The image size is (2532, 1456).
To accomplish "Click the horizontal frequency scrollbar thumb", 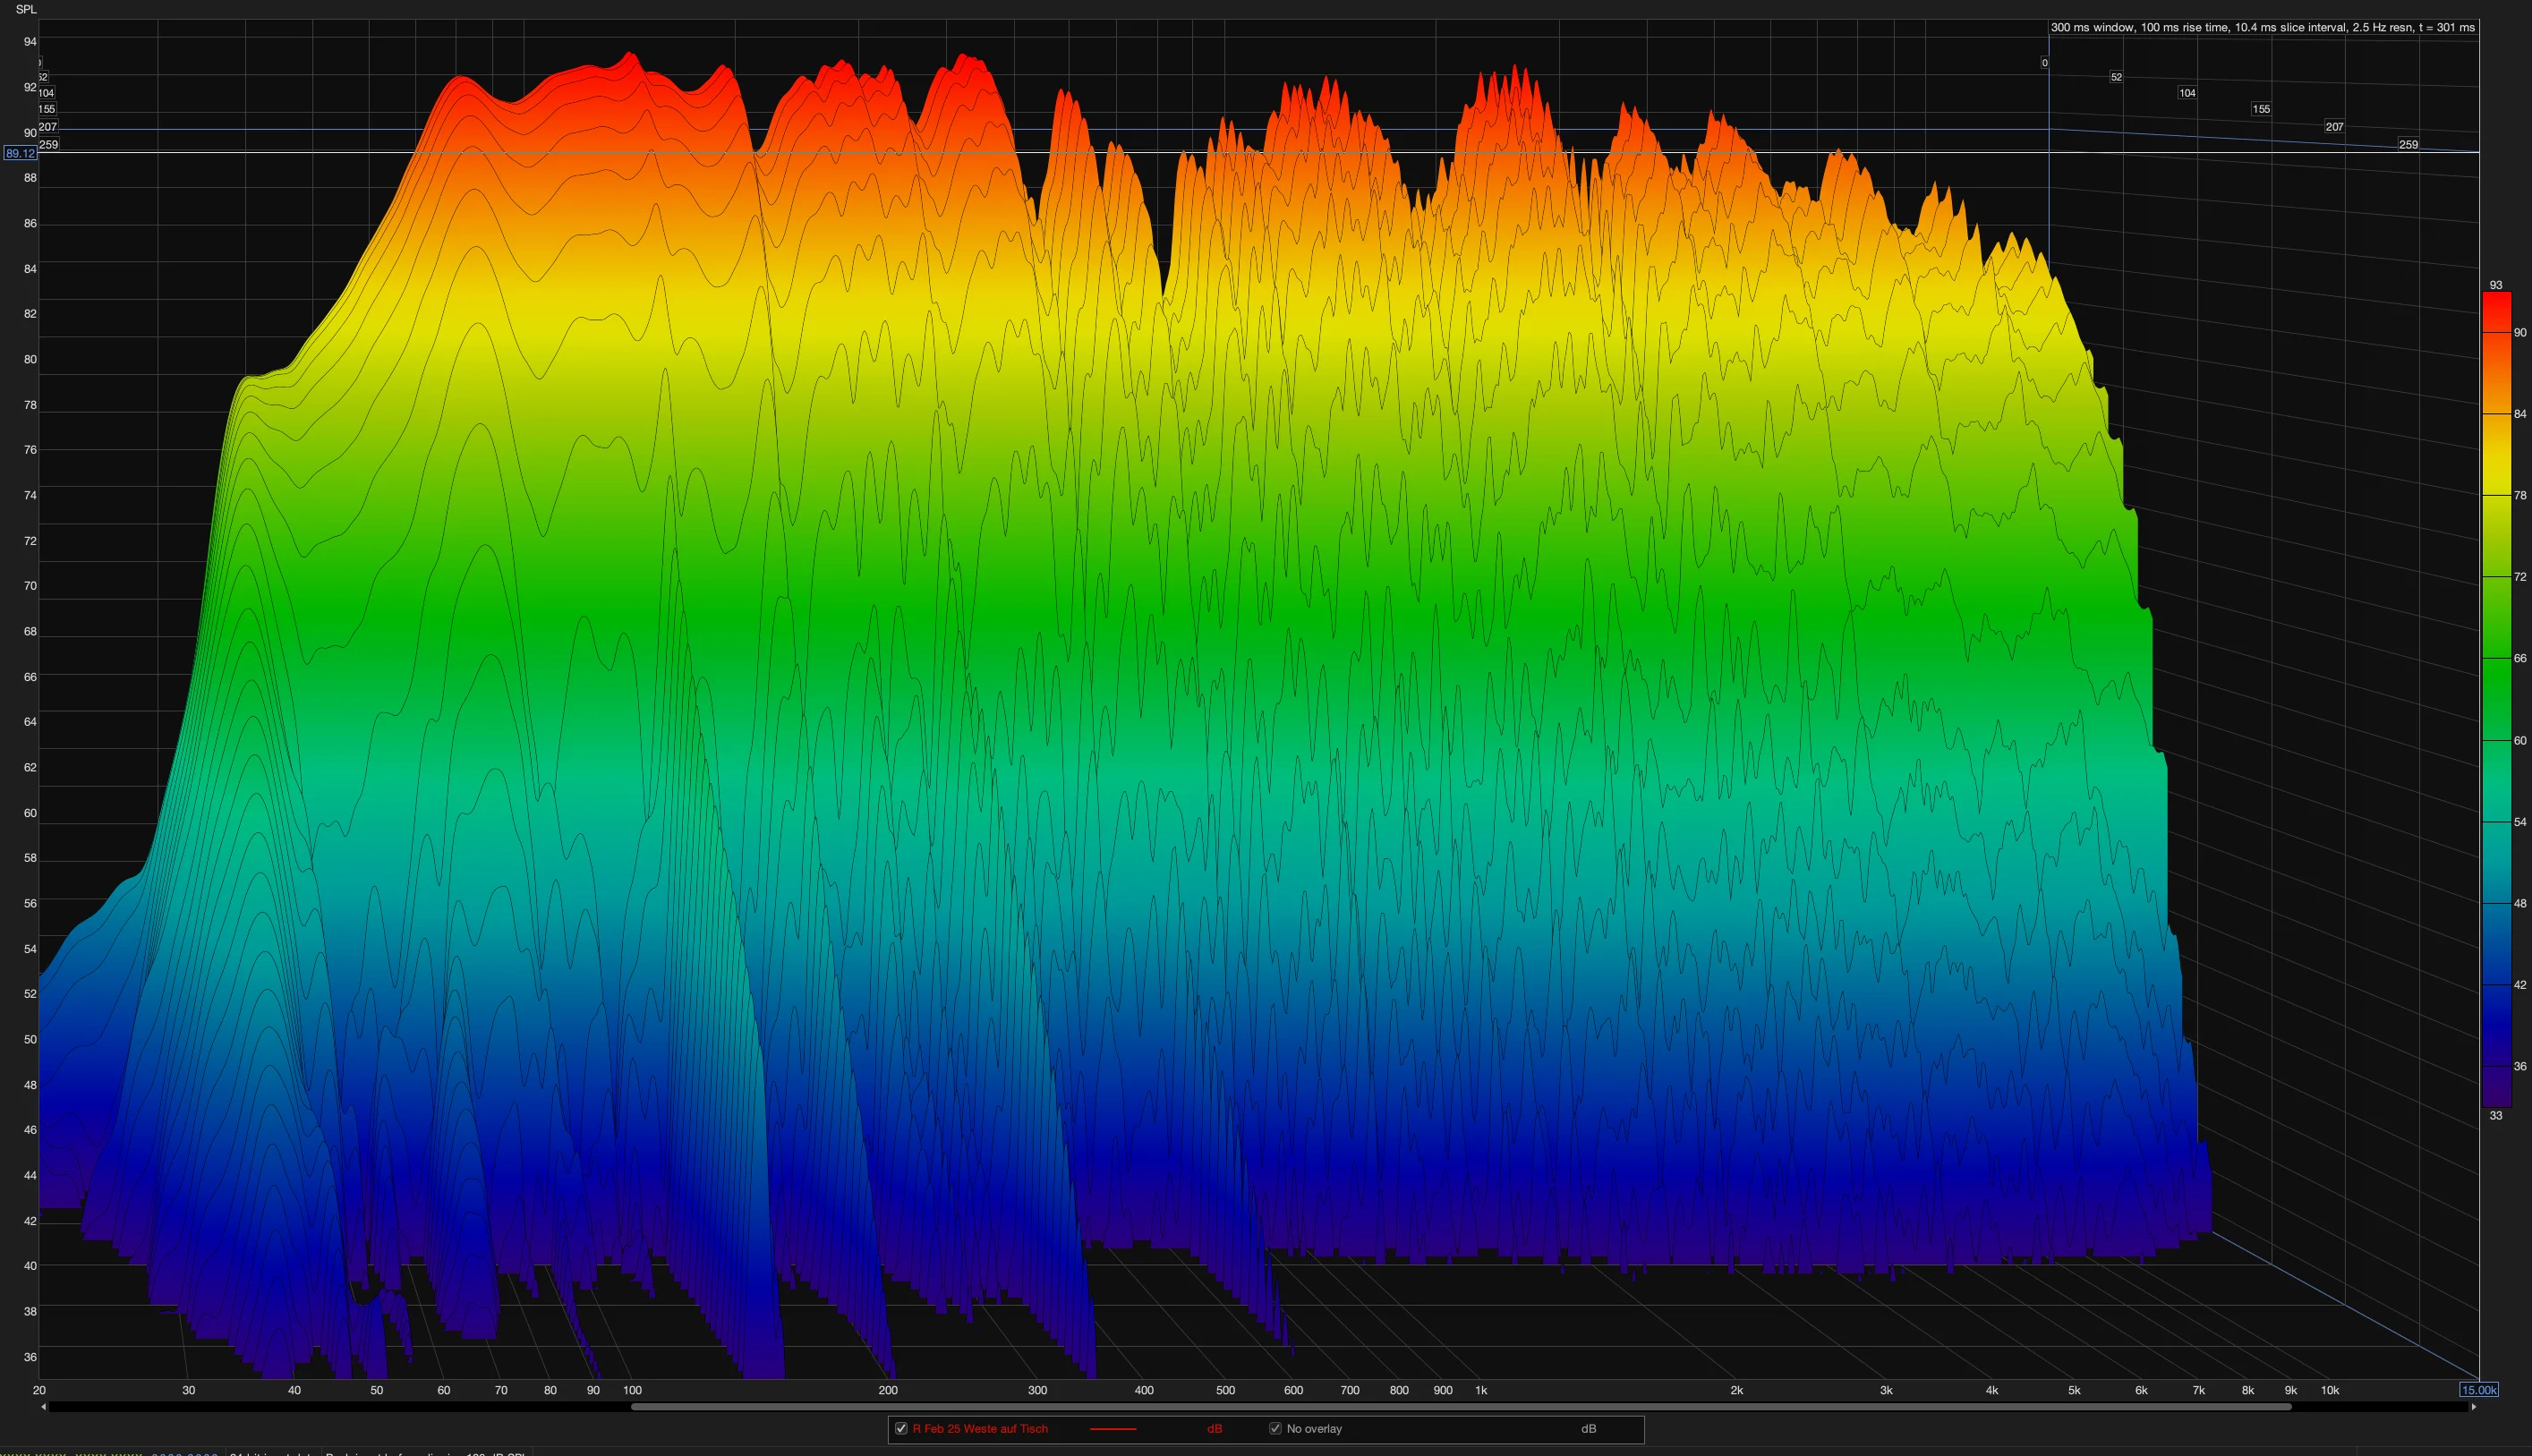I will click(x=1461, y=1407).
